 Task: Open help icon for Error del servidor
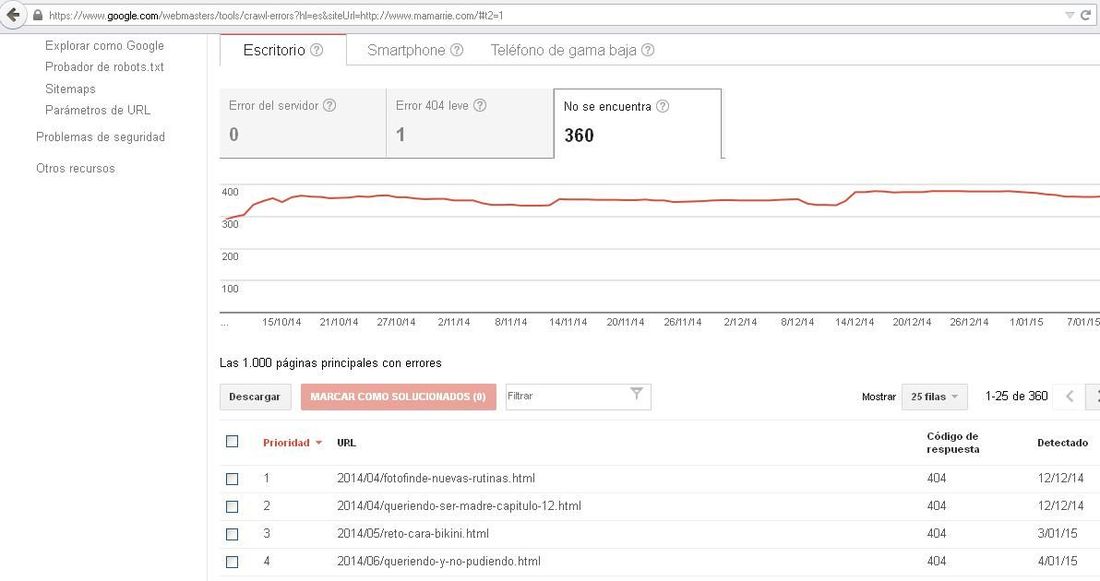point(329,105)
